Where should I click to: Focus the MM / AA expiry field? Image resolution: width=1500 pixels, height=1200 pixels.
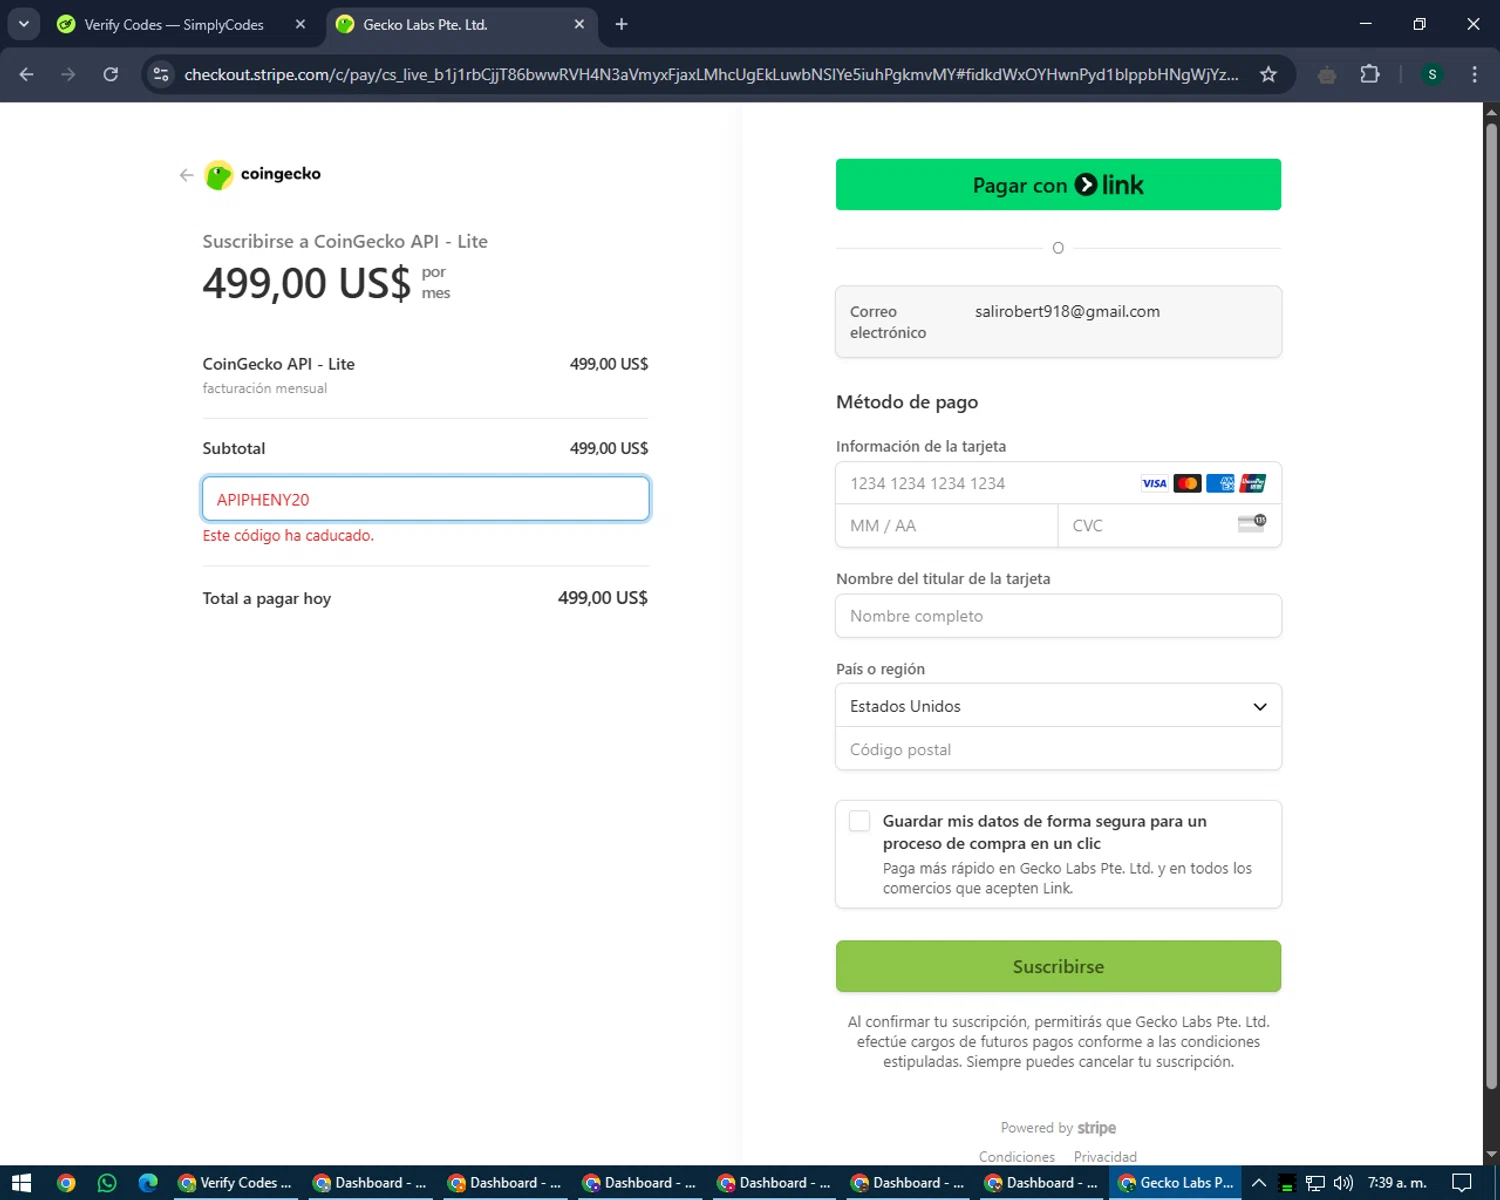(x=946, y=526)
